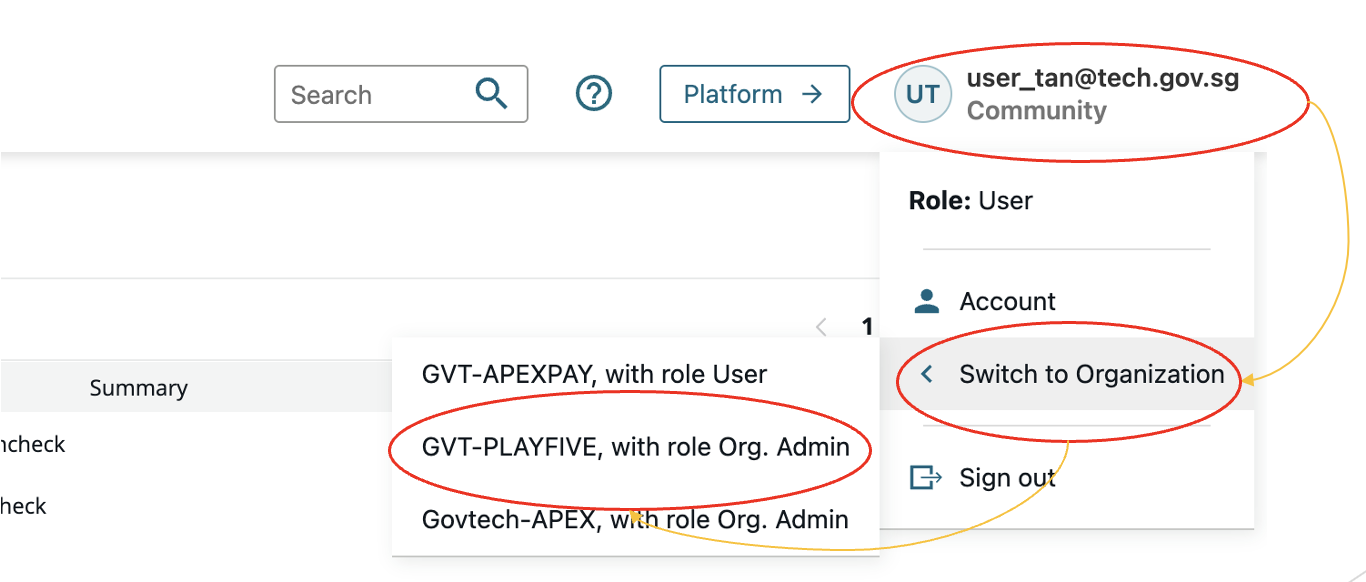Viewport: 1366px width, 582px height.
Task: Select Account from the user menu
Action: pyautogui.click(x=1007, y=300)
